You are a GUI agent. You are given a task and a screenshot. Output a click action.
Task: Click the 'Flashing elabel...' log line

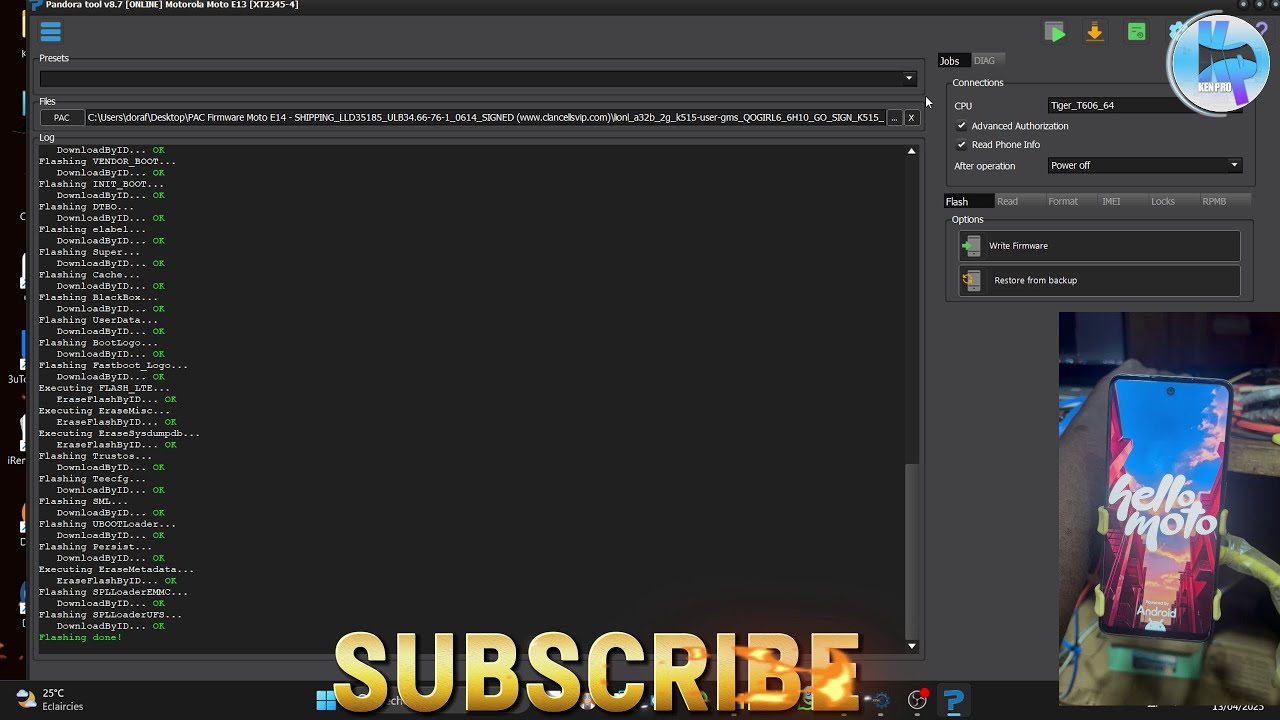tap(92, 229)
